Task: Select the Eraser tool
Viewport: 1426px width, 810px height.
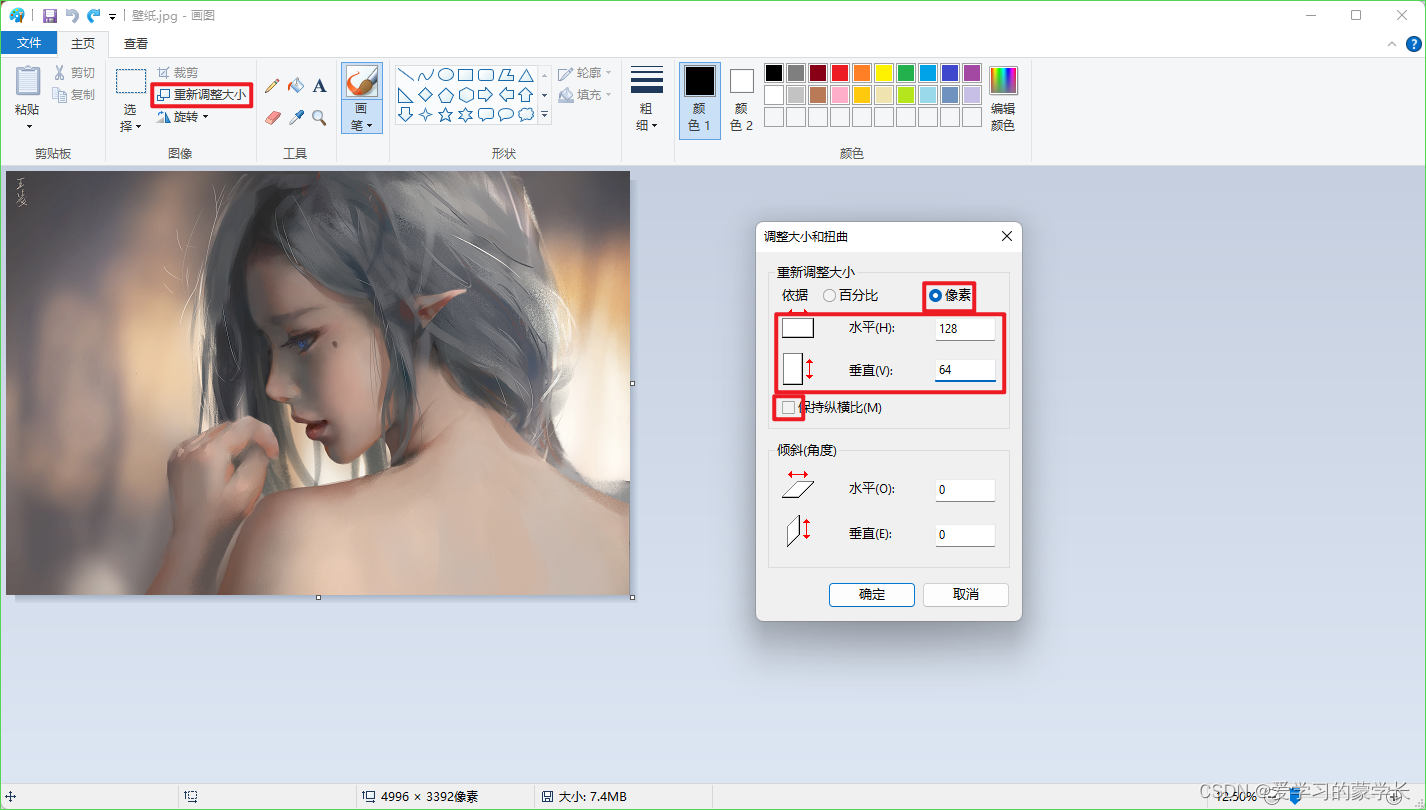Action: click(272, 118)
